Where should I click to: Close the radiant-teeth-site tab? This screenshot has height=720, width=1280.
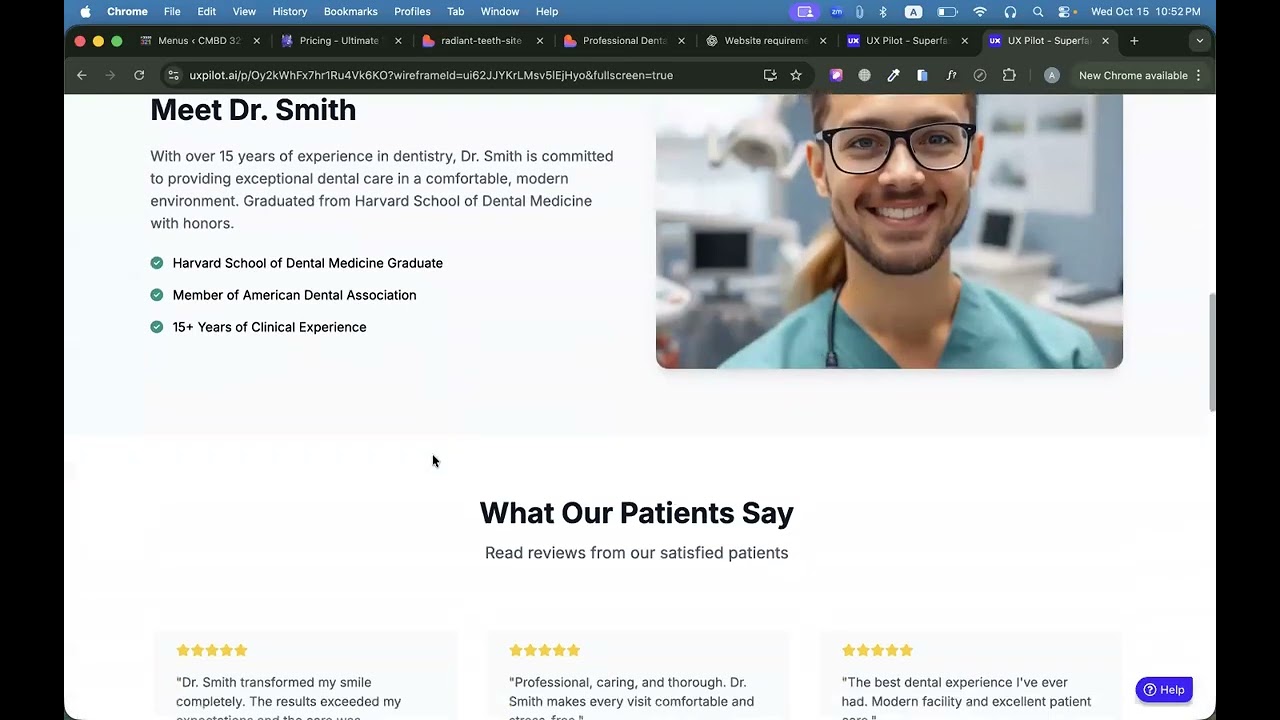pyautogui.click(x=540, y=41)
